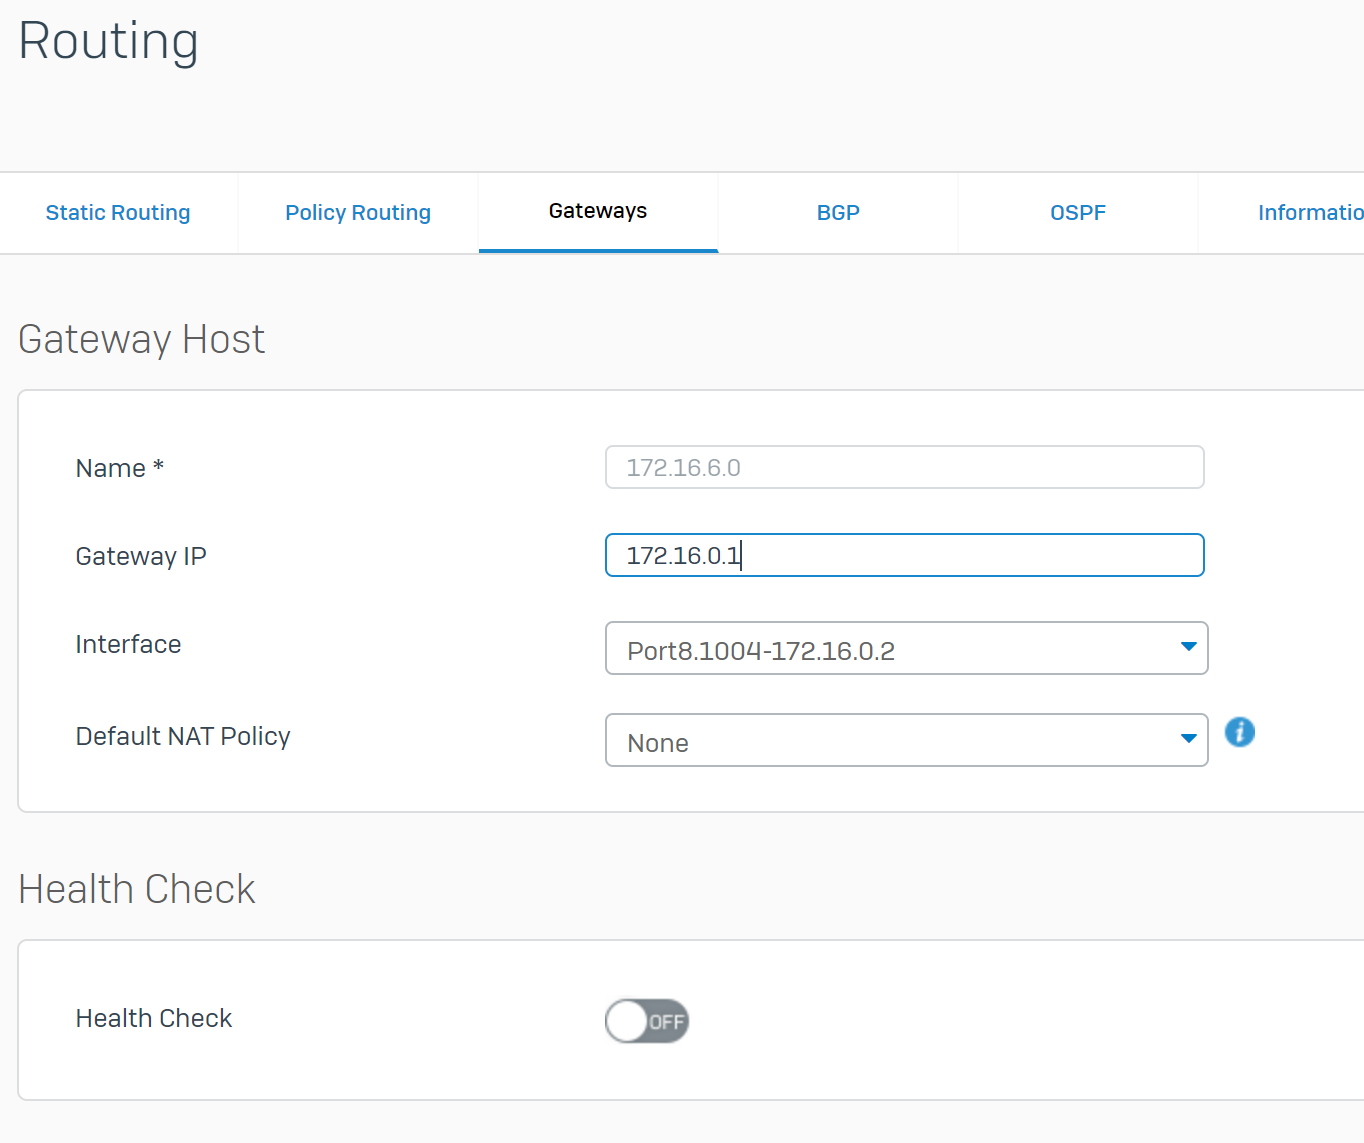Click the None value in NAT Policy box
Screen dimensions: 1364x1143
658,743
